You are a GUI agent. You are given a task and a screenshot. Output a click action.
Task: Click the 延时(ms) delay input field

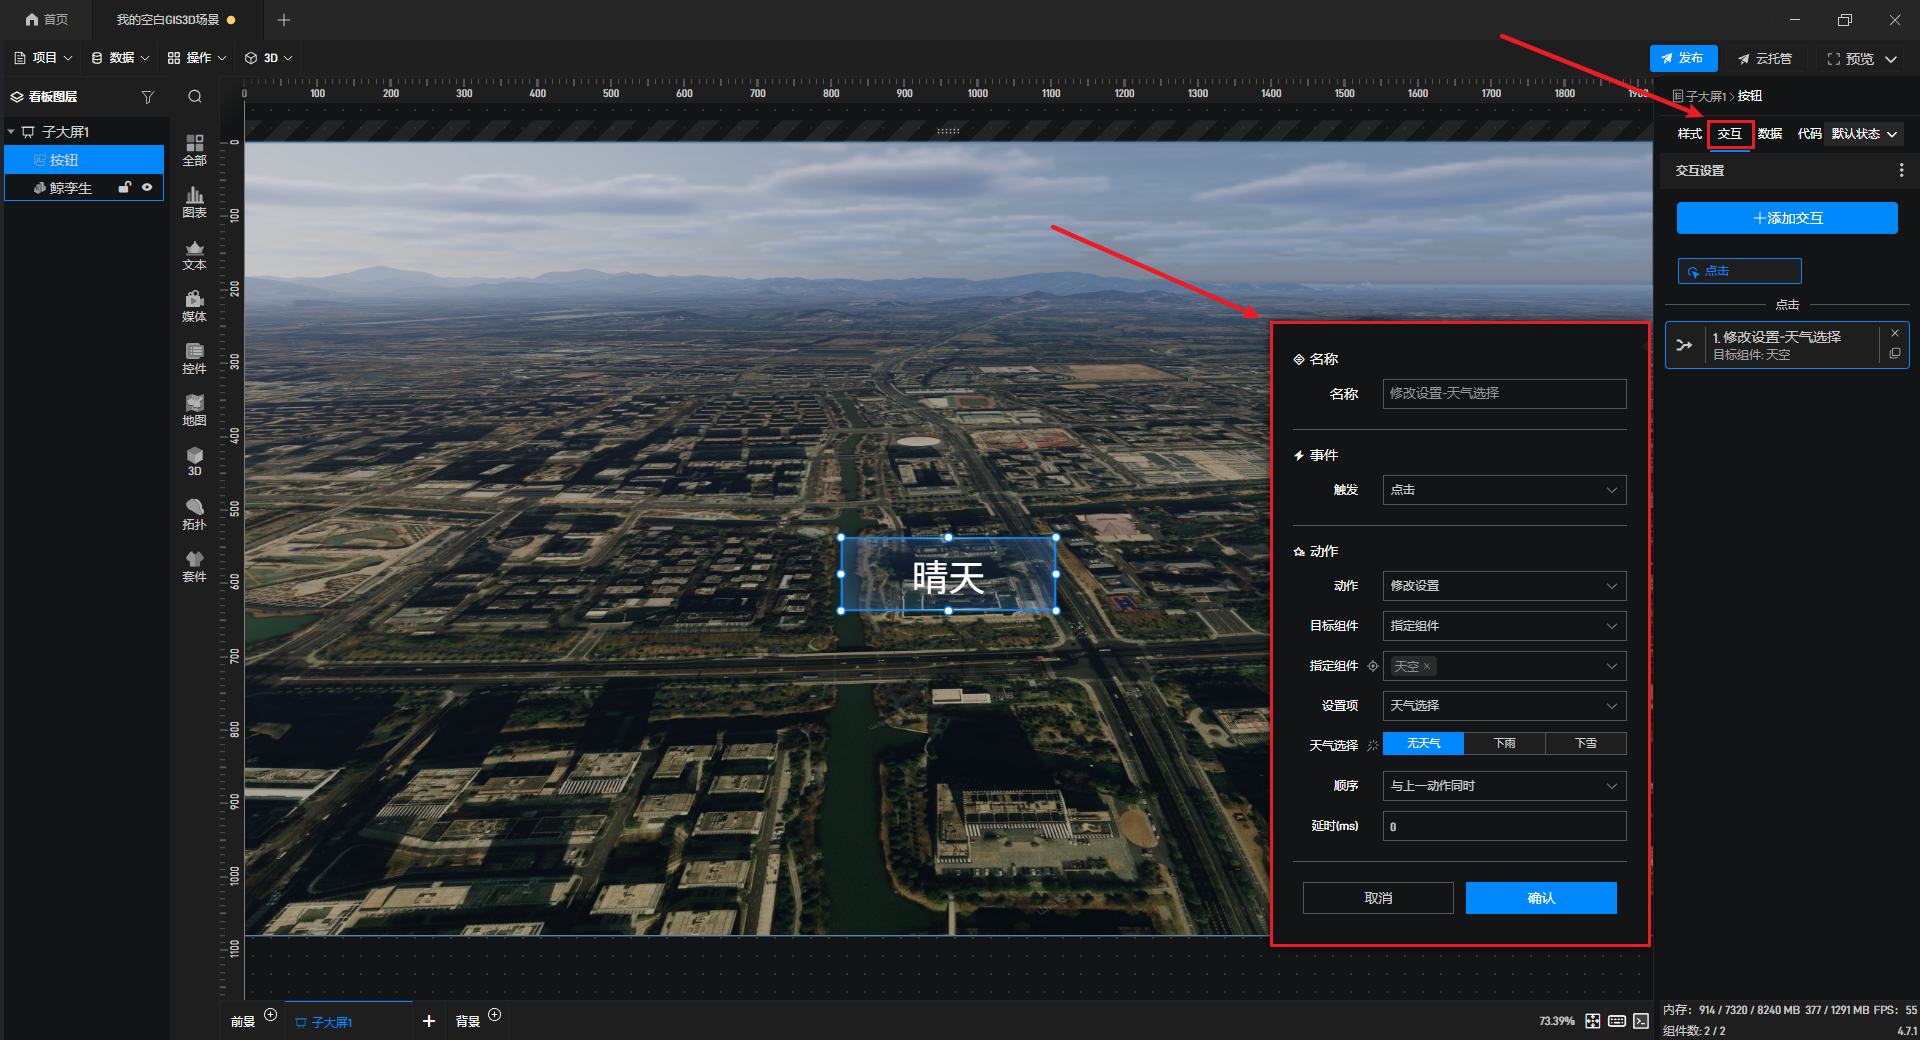[x=1504, y=826]
